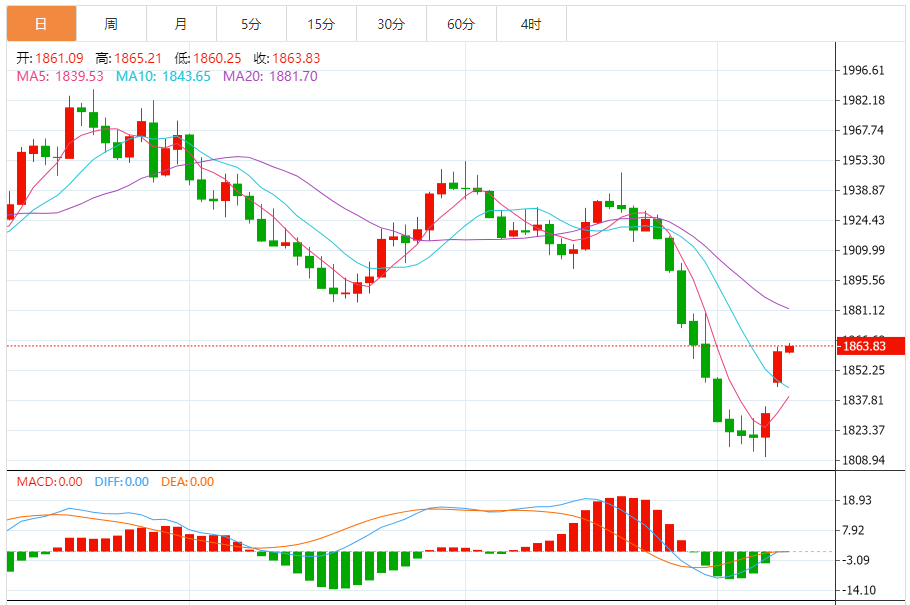This screenshot has width=910, height=605.
Task: Click the -14.10 MACD axis label
Action: point(858,590)
